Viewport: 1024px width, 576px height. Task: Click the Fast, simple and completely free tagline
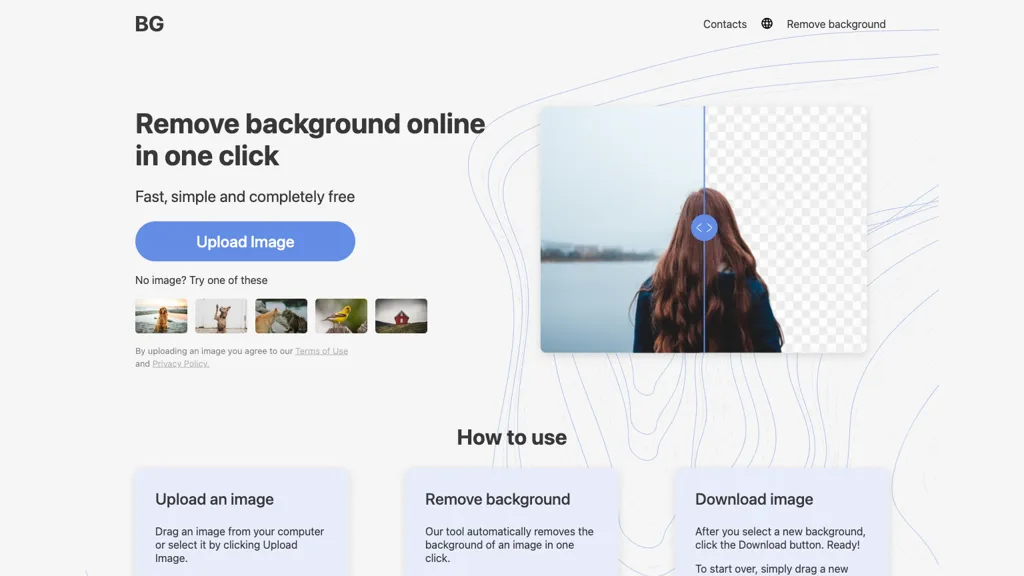point(245,196)
